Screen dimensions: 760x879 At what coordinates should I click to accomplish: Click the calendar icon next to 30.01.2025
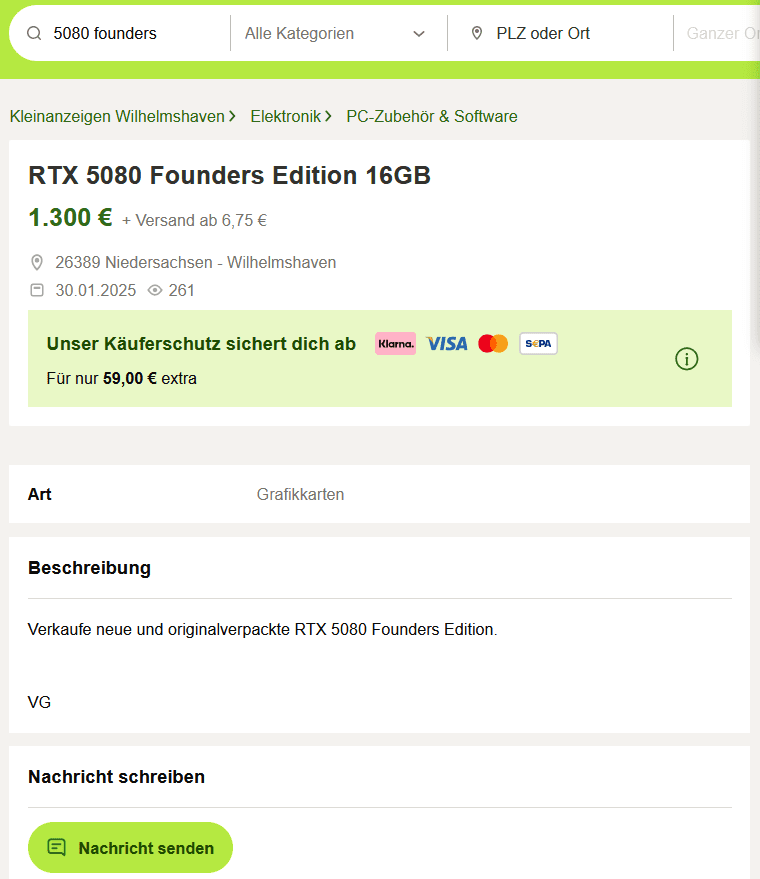coord(37,291)
